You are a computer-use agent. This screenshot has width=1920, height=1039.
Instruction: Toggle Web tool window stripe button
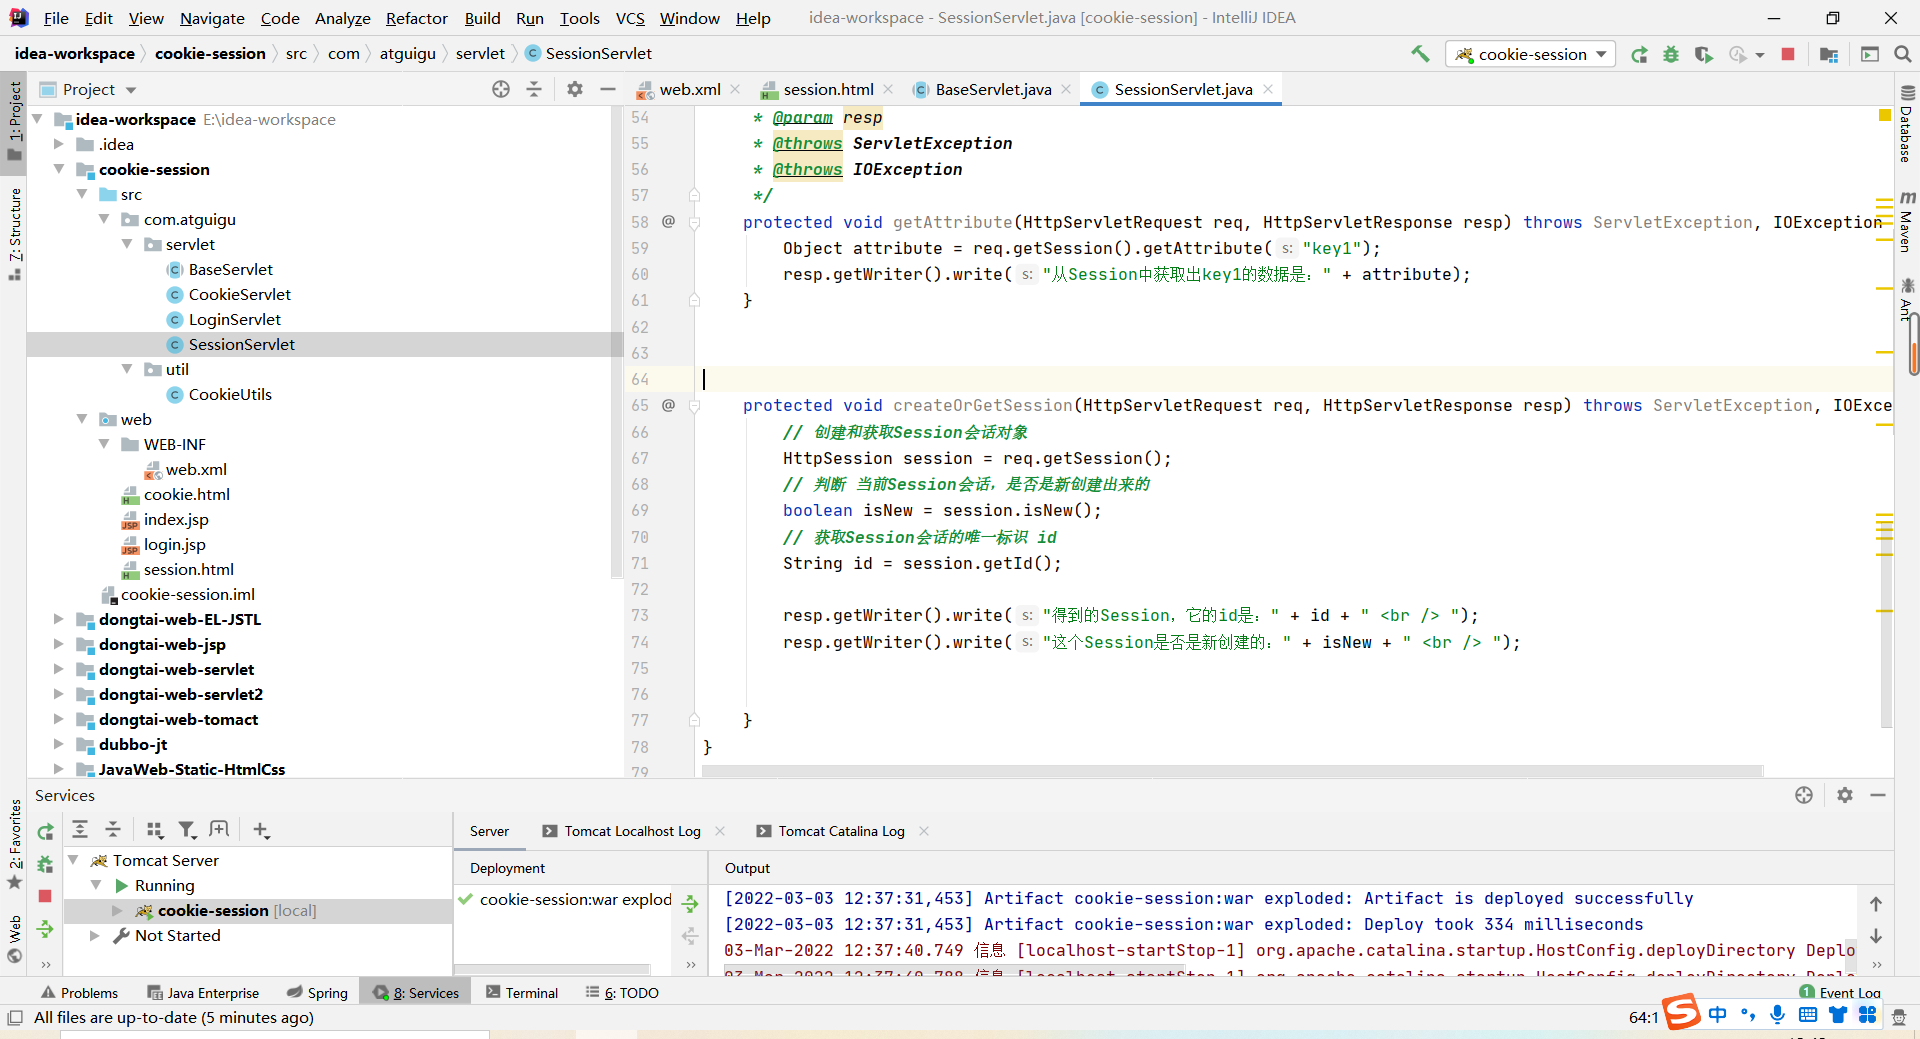coord(14,939)
